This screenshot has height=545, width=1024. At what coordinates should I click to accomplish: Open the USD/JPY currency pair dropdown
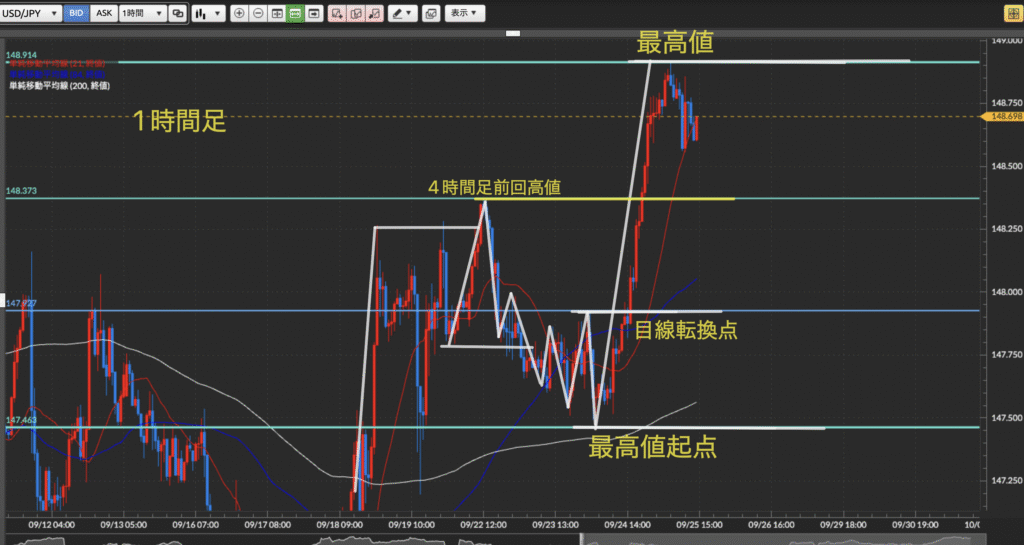tap(31, 14)
